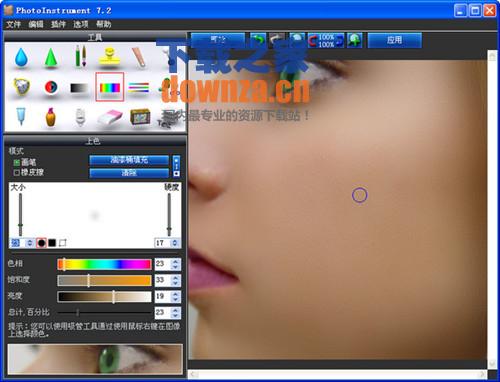The image size is (500, 382).
Task: Click the rainbow hue slider bar
Action: (104, 264)
